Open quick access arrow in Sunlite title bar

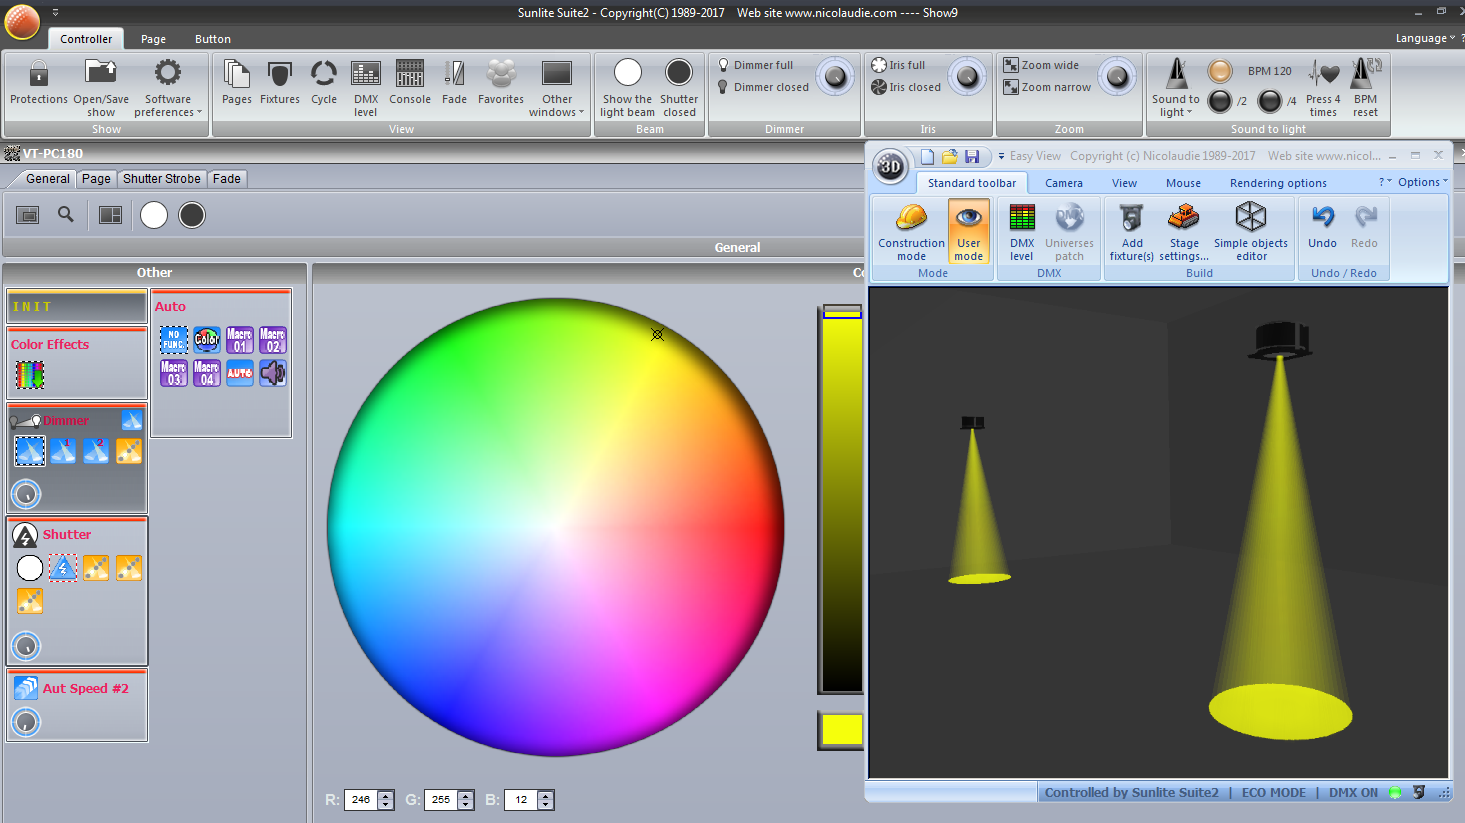point(55,12)
